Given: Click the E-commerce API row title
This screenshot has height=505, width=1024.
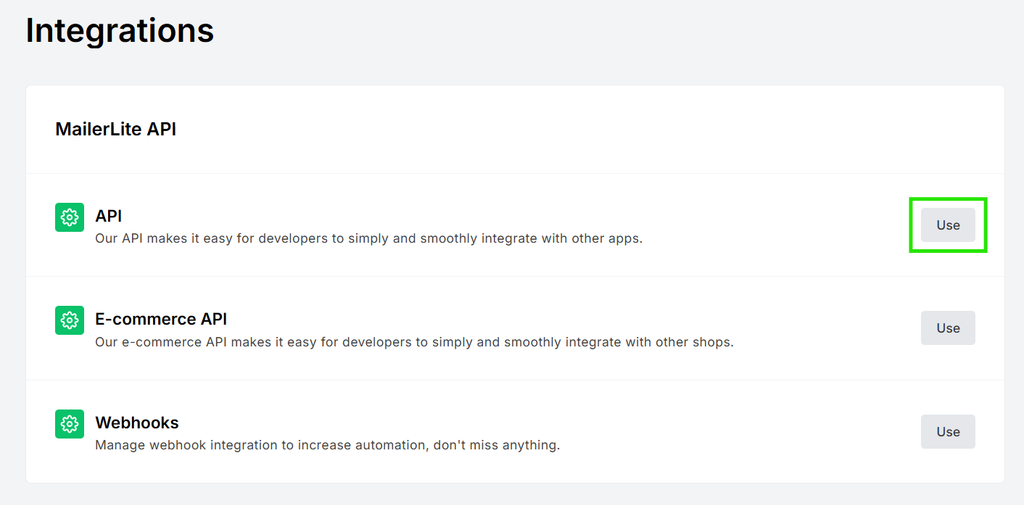Looking at the screenshot, I should [x=161, y=319].
